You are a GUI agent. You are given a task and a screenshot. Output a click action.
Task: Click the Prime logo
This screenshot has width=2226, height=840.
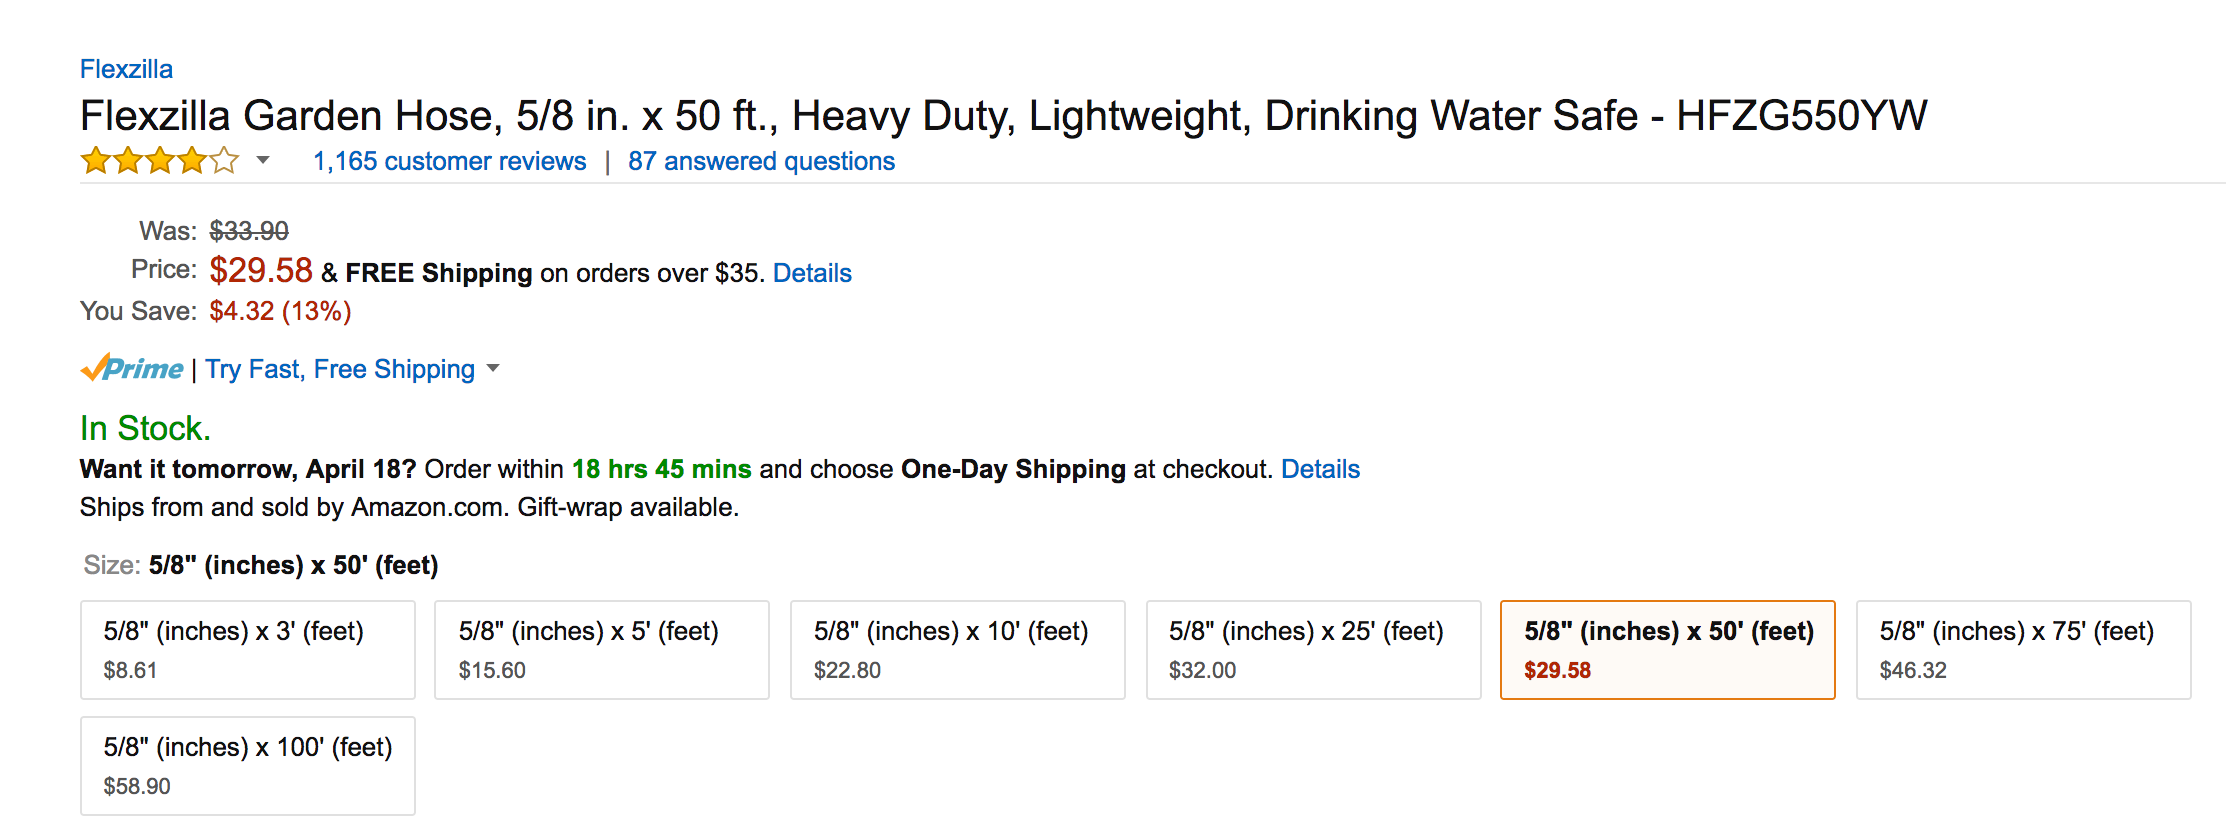click(x=132, y=369)
